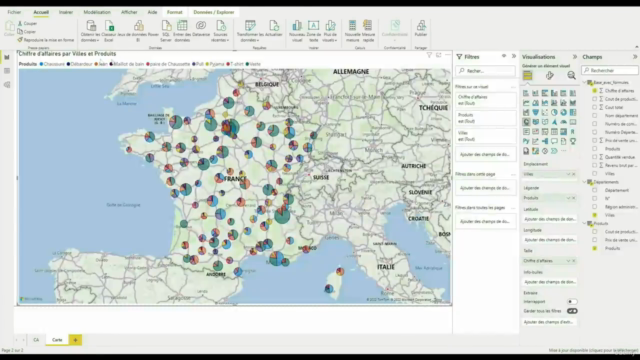Insert a Zone de texte
Image resolution: width=640 pixels, height=360 pixels.
(313, 31)
